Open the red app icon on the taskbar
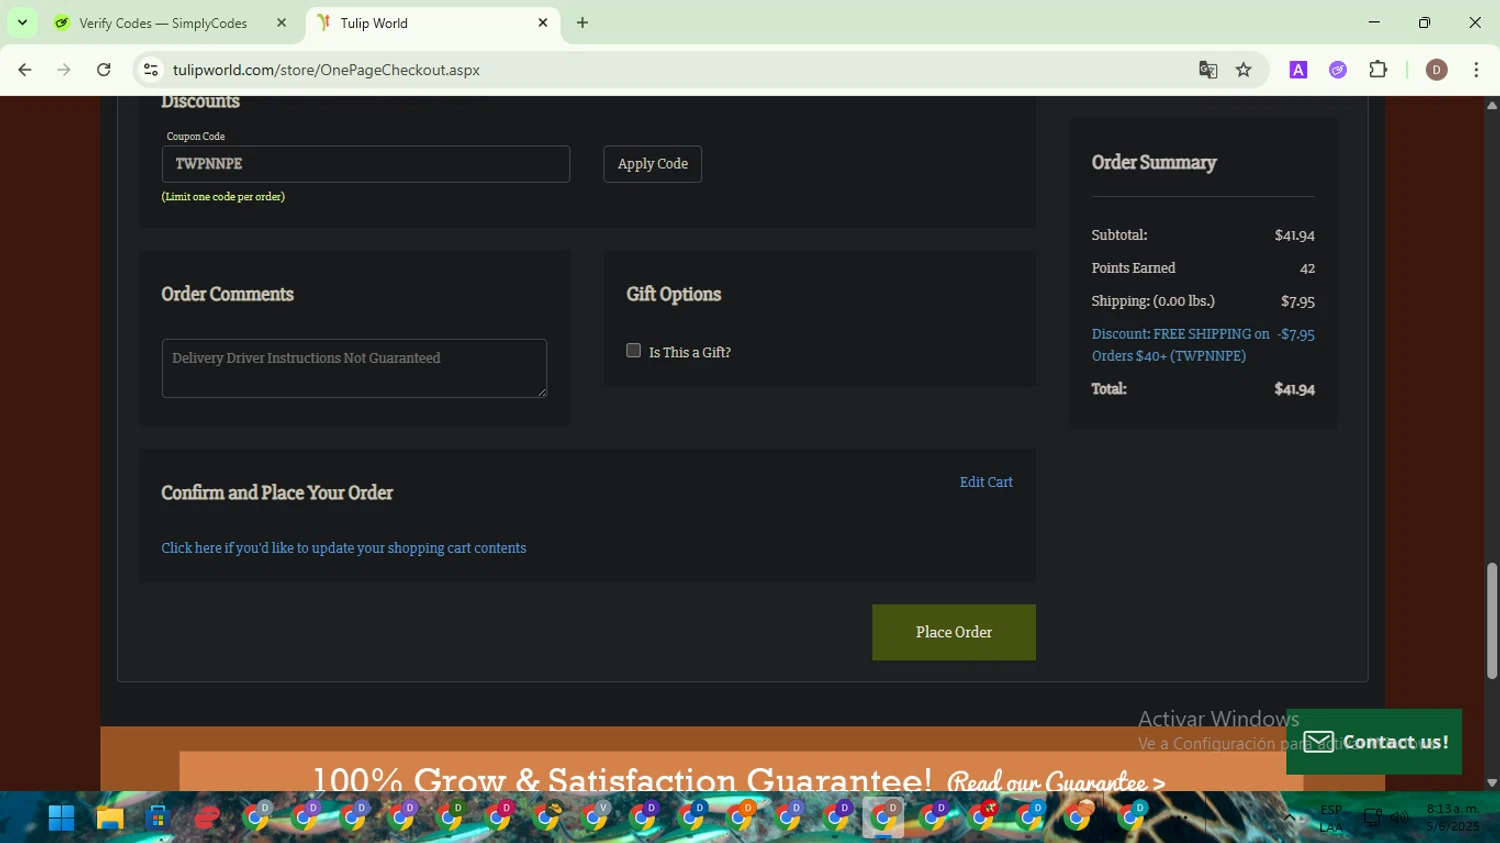Viewport: 1500px width, 843px height. click(206, 818)
